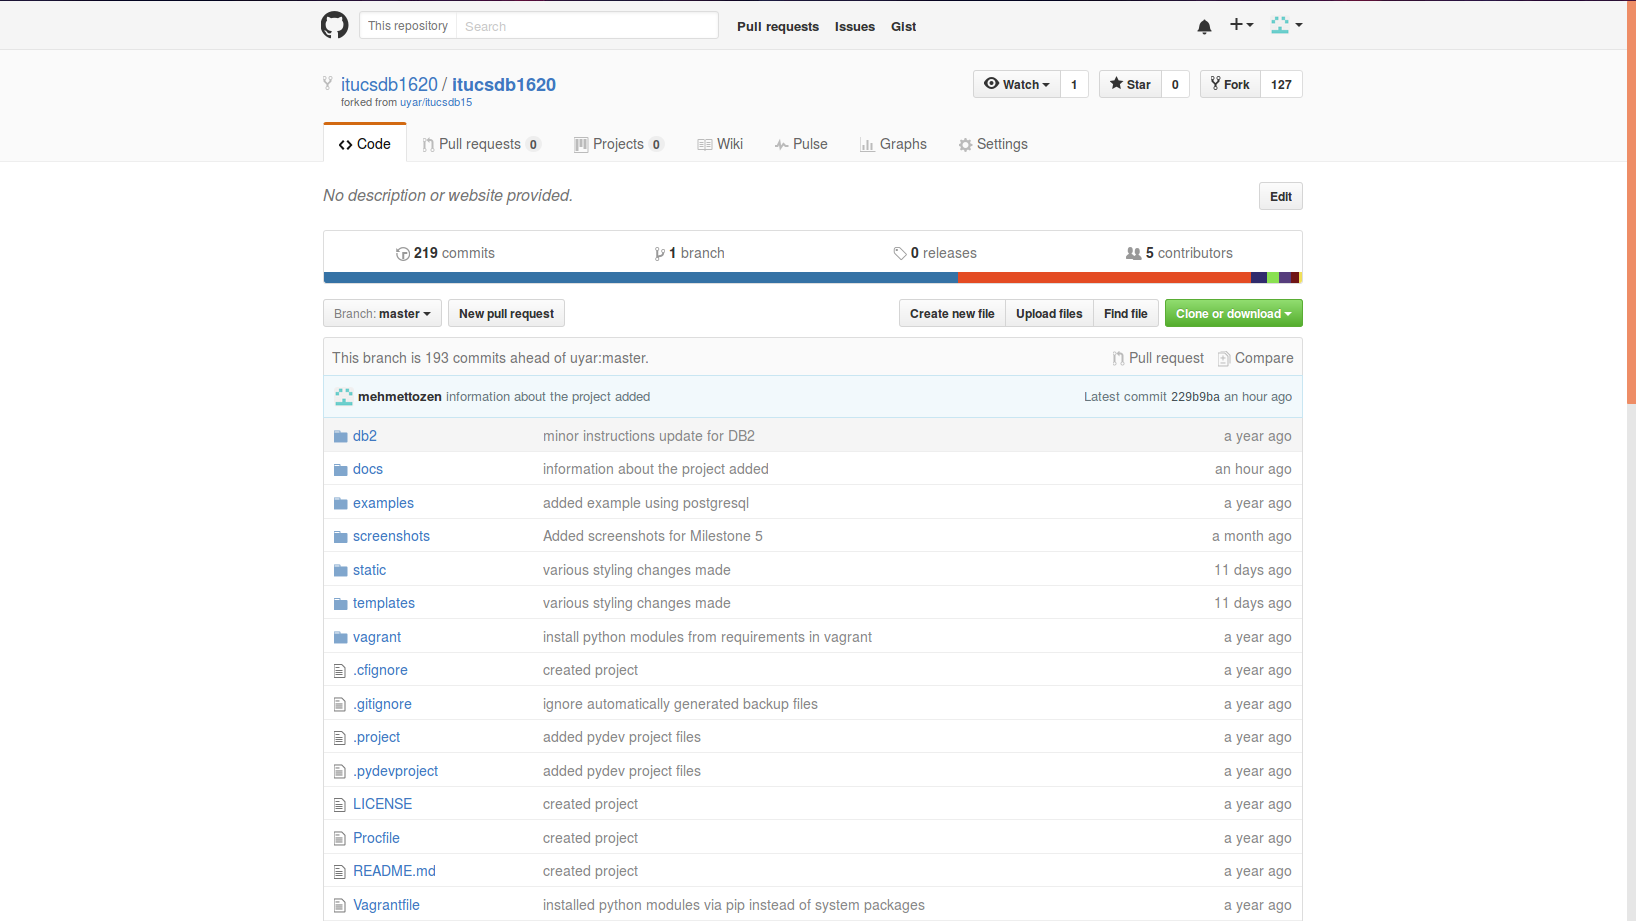
Task: Click the examples folder icon
Action: click(341, 504)
